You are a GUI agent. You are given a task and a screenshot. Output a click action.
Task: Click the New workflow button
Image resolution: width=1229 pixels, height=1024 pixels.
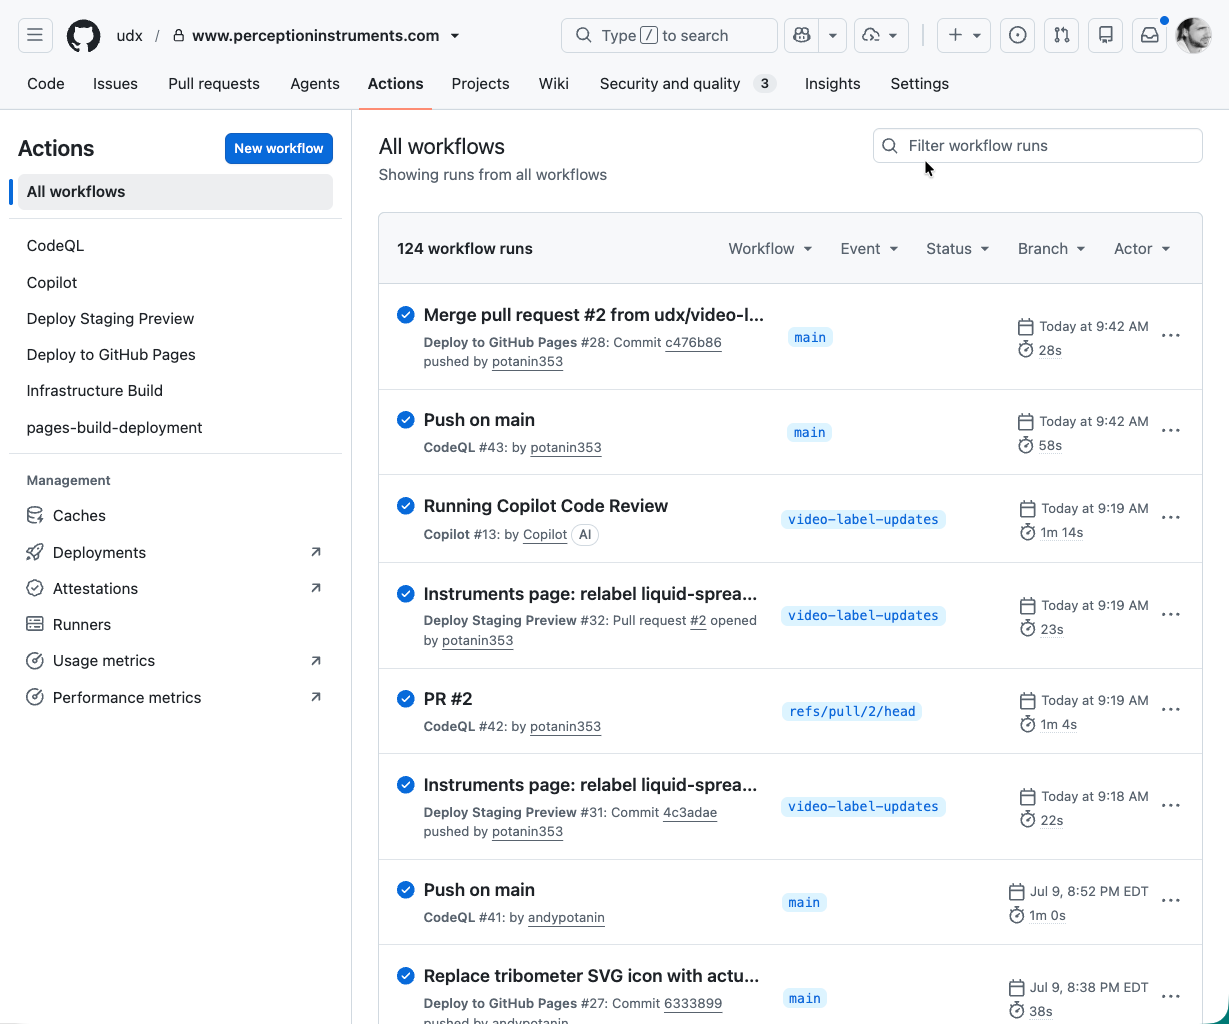pos(279,148)
